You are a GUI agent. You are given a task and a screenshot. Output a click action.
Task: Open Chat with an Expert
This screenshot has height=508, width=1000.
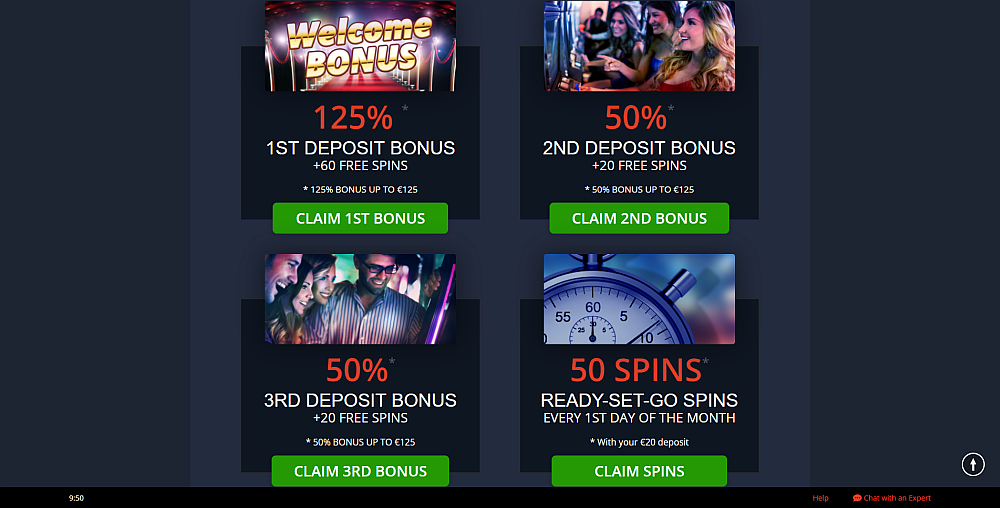[x=892, y=498]
